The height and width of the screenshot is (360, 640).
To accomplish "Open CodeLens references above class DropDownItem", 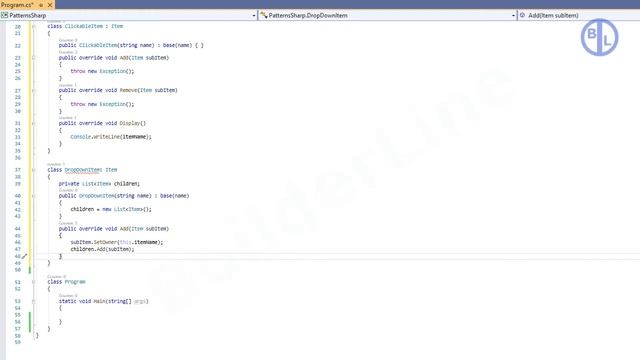I will [x=56, y=164].
